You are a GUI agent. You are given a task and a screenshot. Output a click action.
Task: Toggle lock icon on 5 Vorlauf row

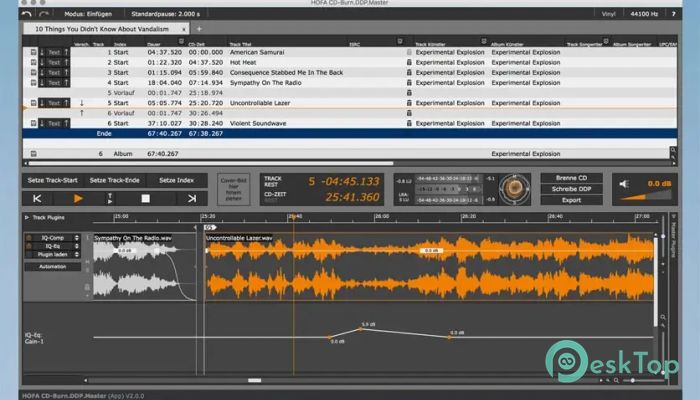coord(409,93)
